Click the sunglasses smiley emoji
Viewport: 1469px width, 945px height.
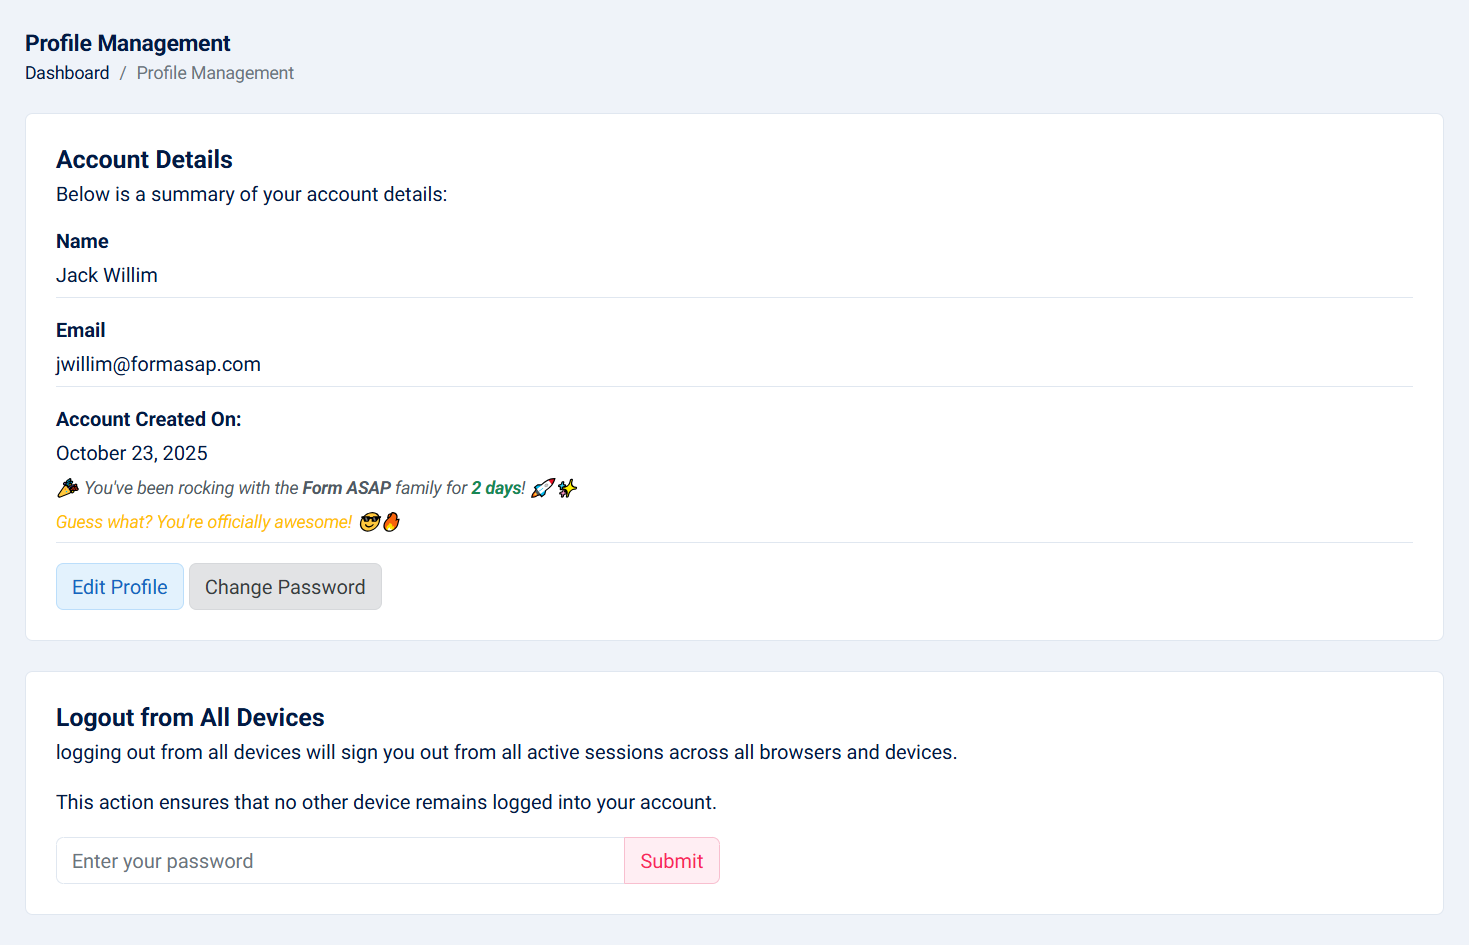point(369,522)
